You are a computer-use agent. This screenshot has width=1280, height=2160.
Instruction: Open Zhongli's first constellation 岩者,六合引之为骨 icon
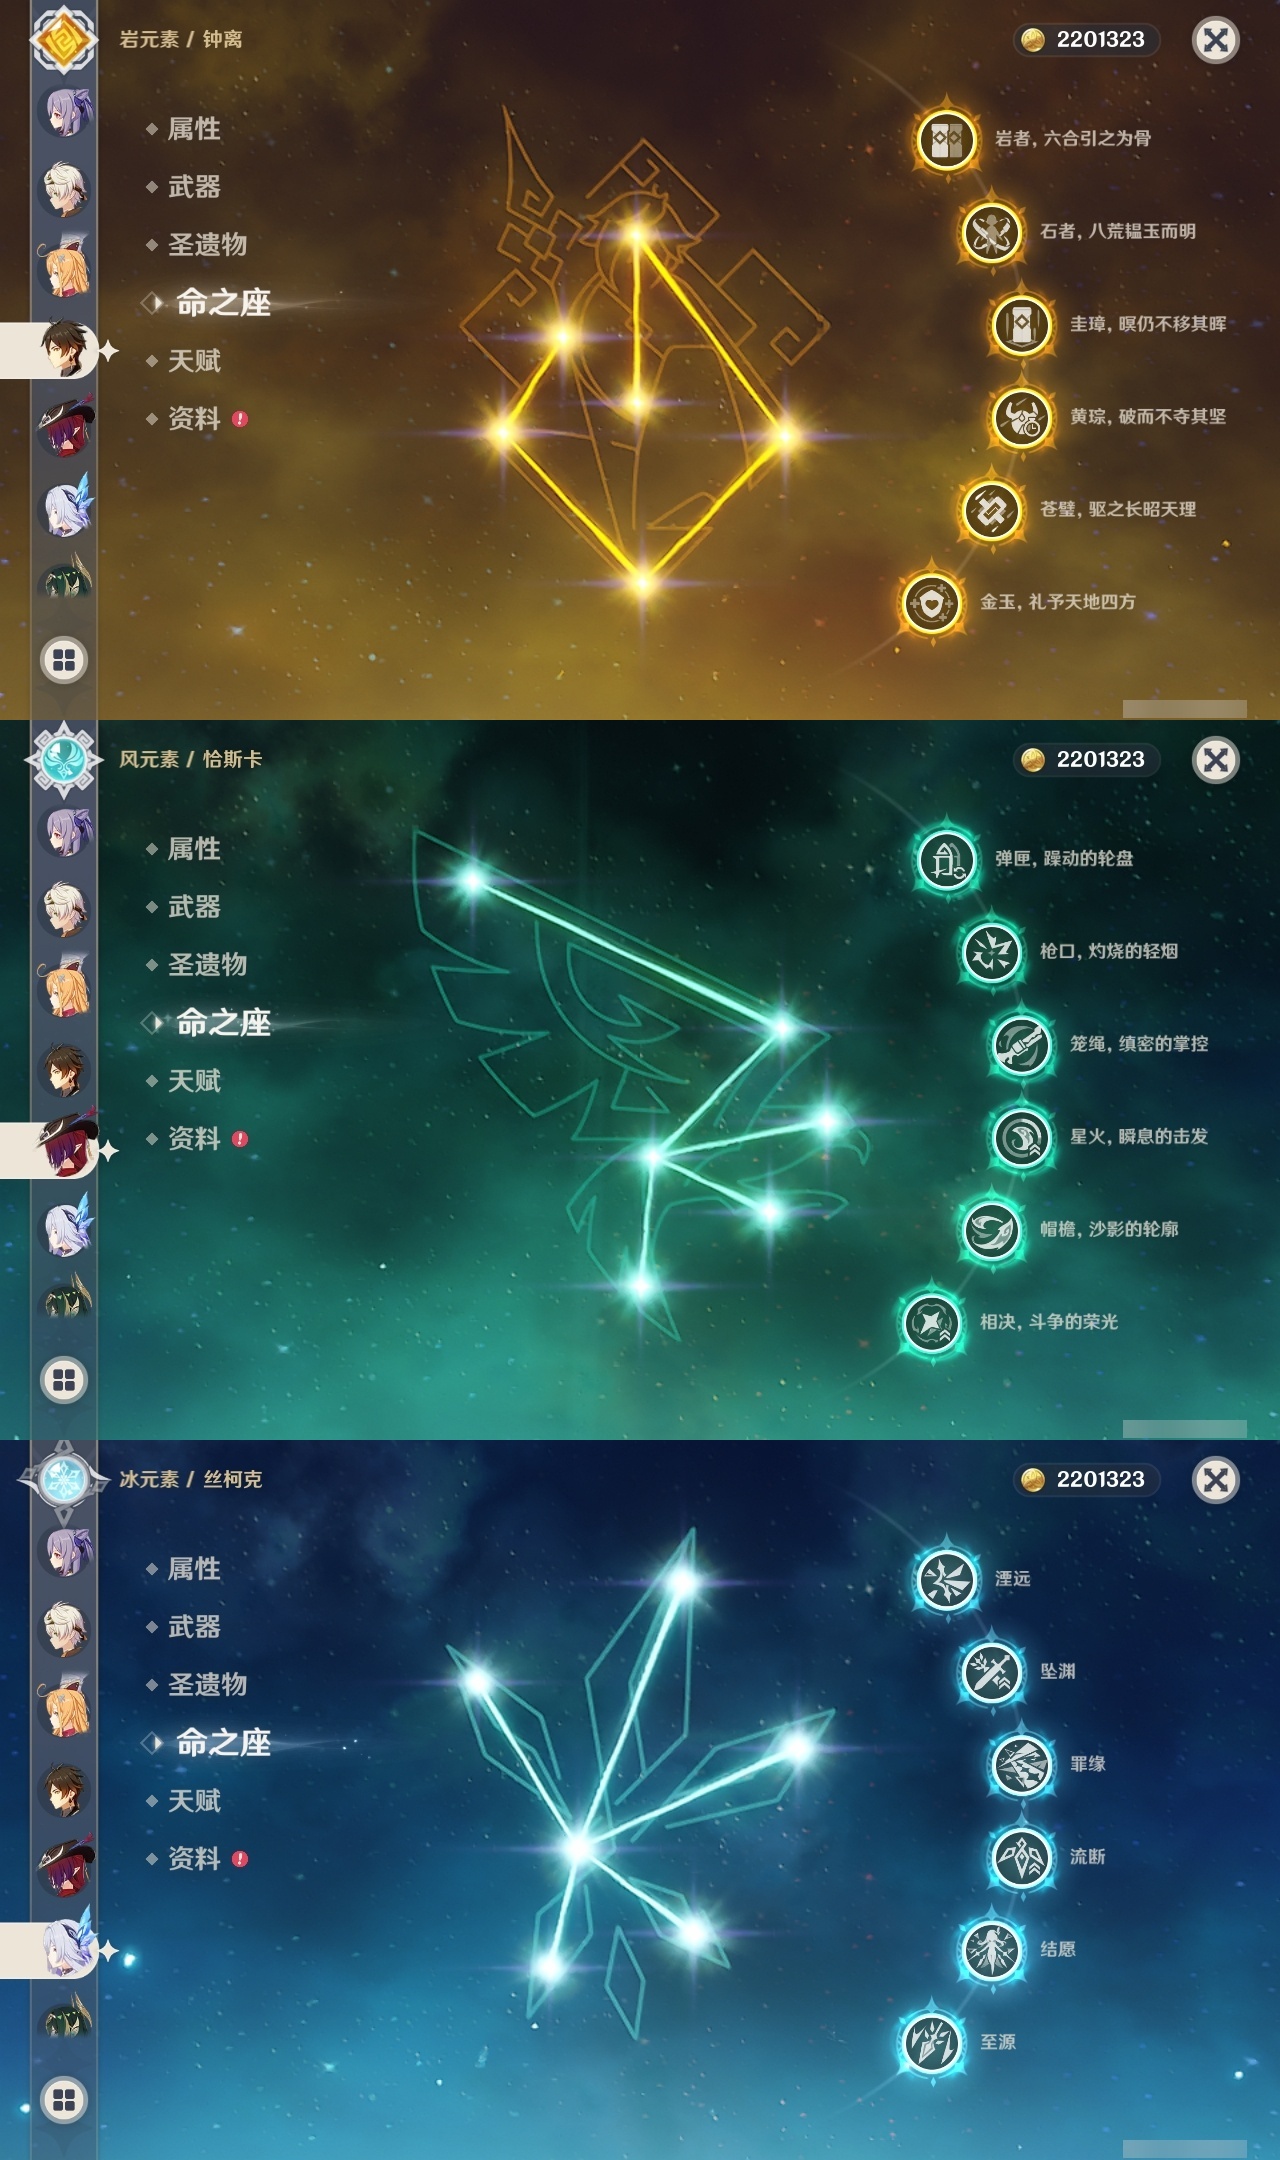(x=946, y=139)
